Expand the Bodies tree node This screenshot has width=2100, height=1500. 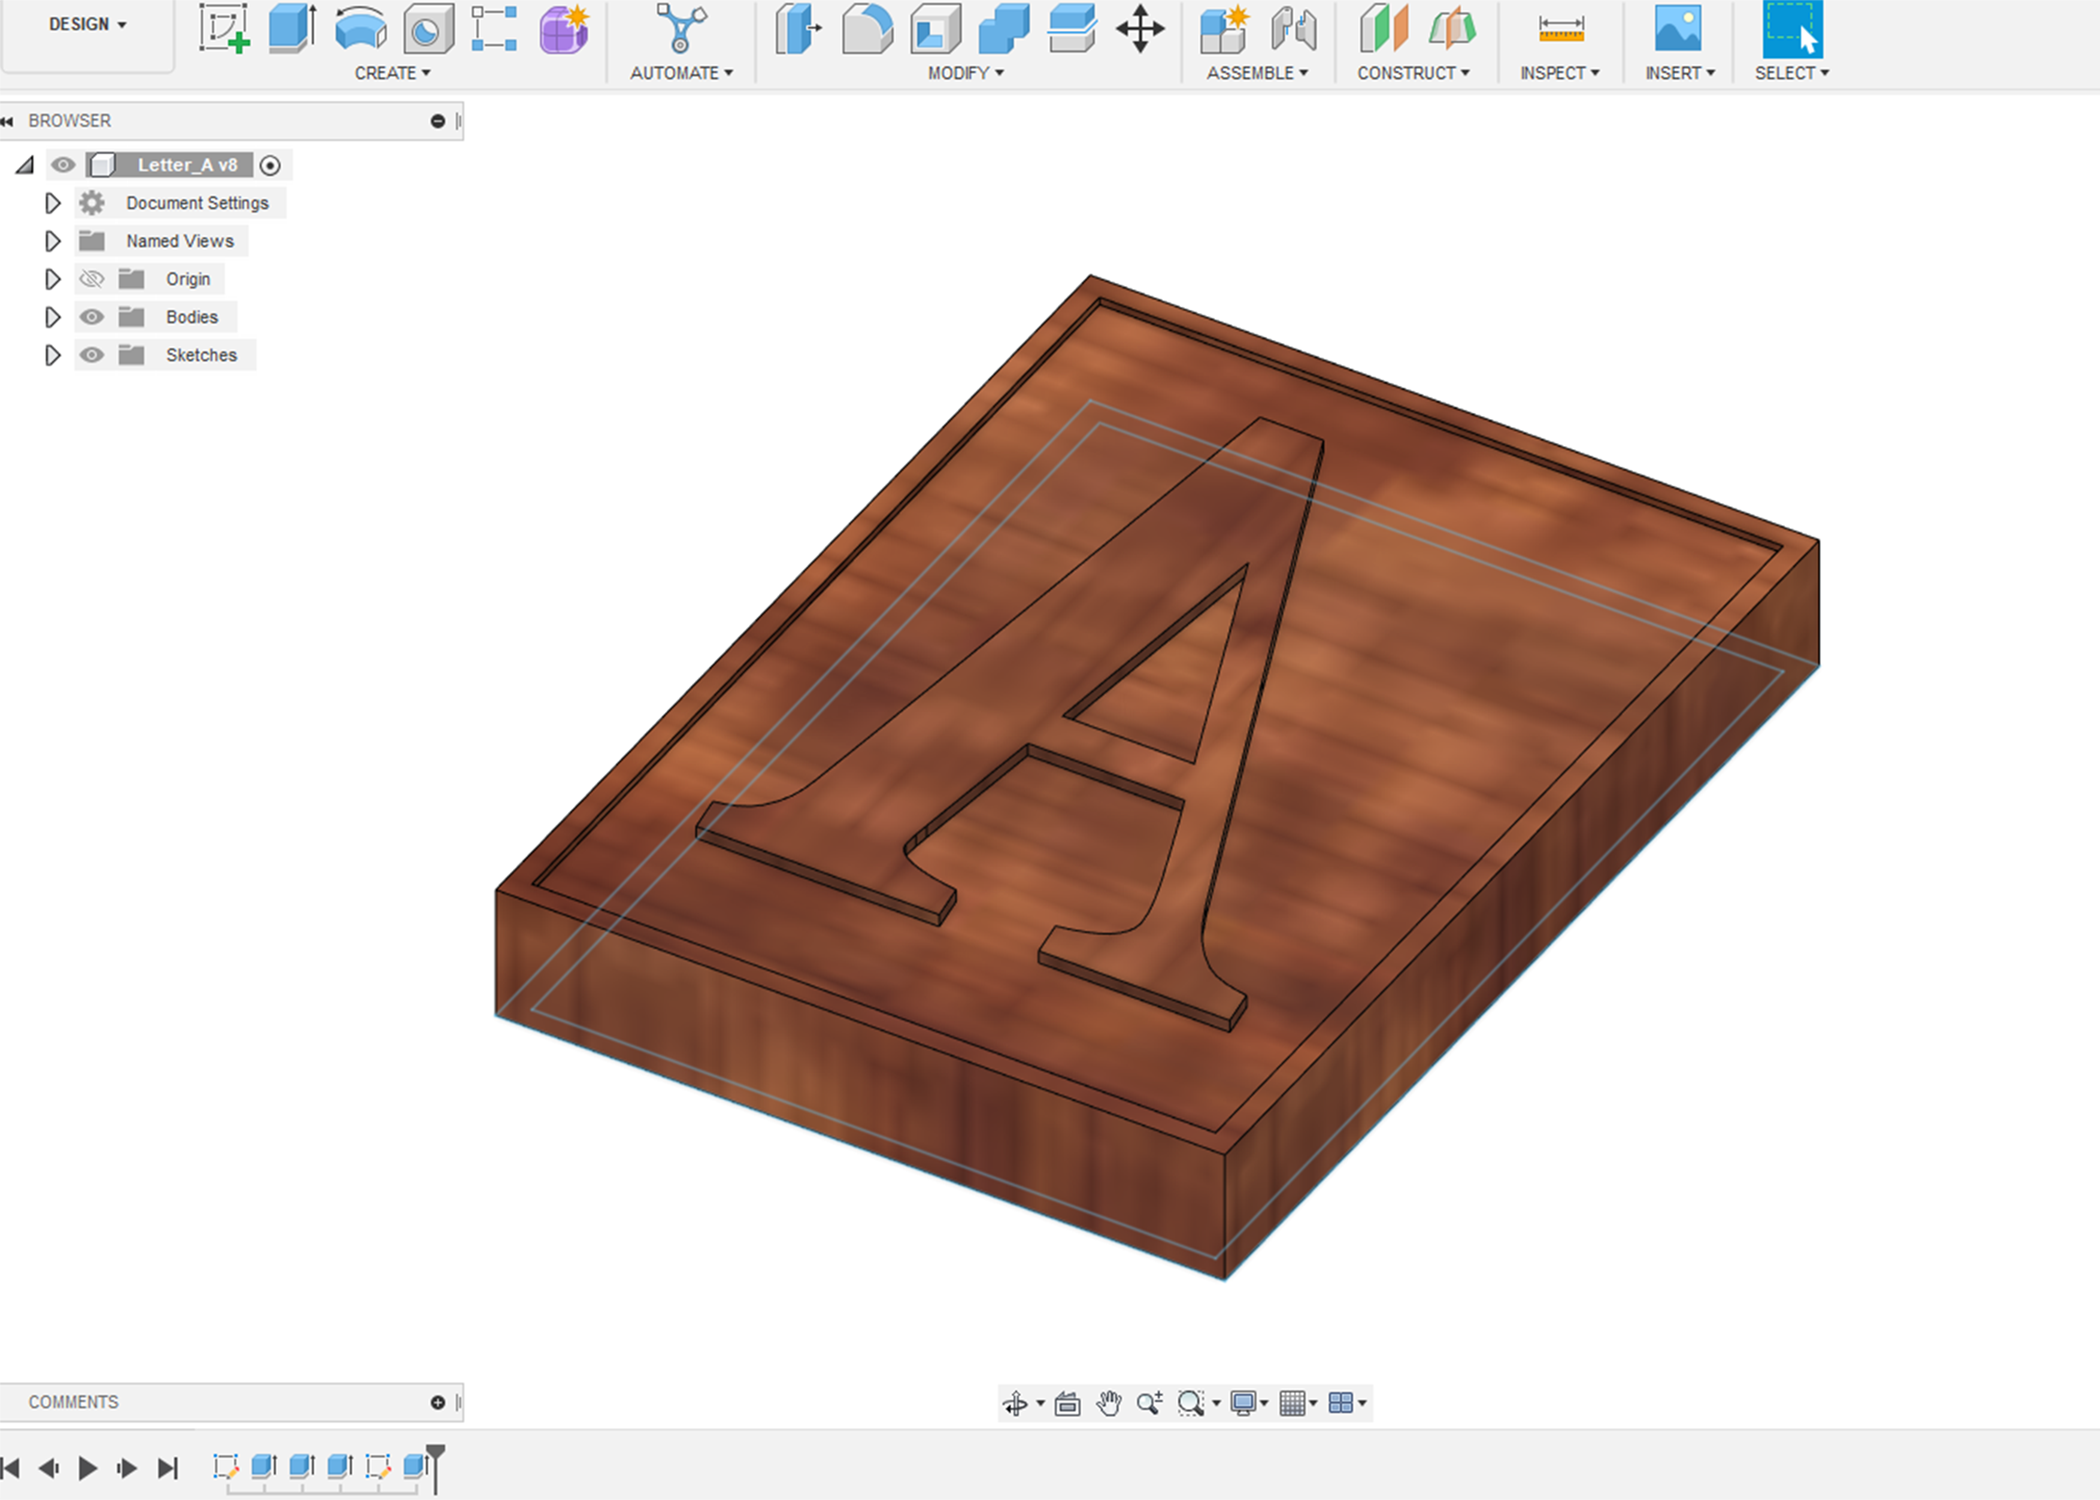coord(52,317)
